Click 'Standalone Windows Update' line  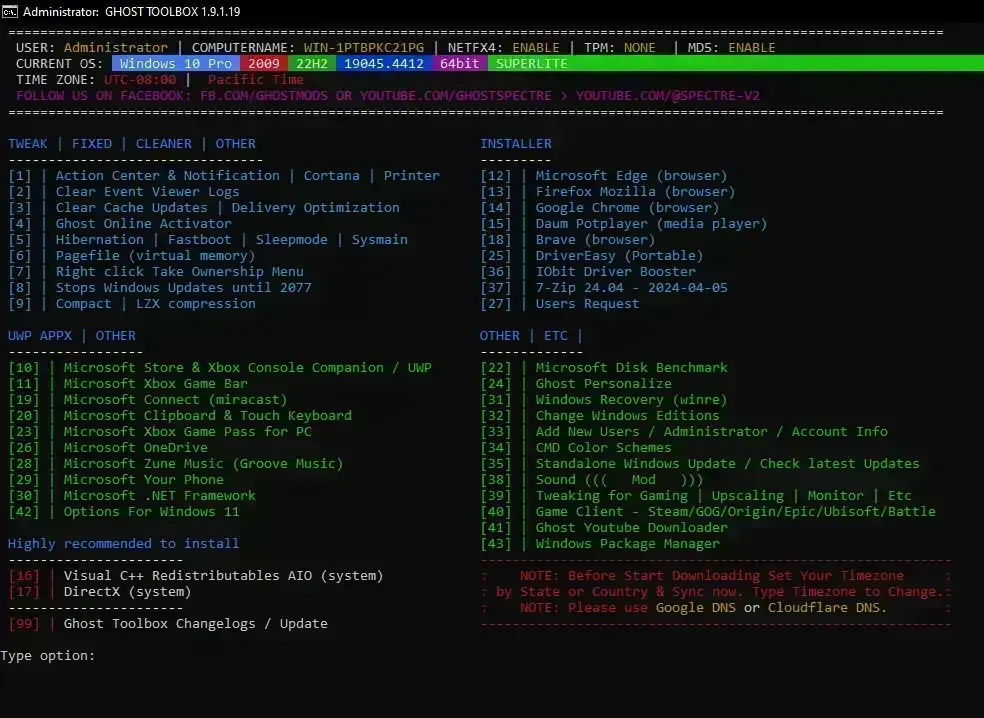(x=700, y=464)
